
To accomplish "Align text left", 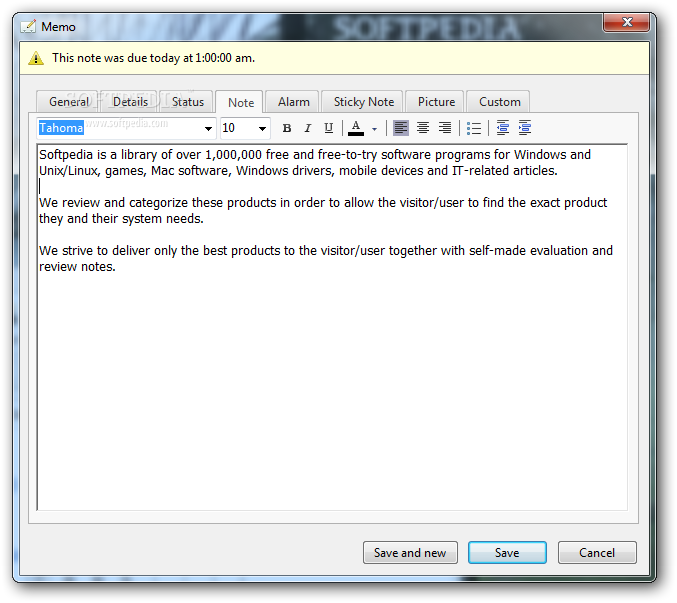I will (401, 128).
